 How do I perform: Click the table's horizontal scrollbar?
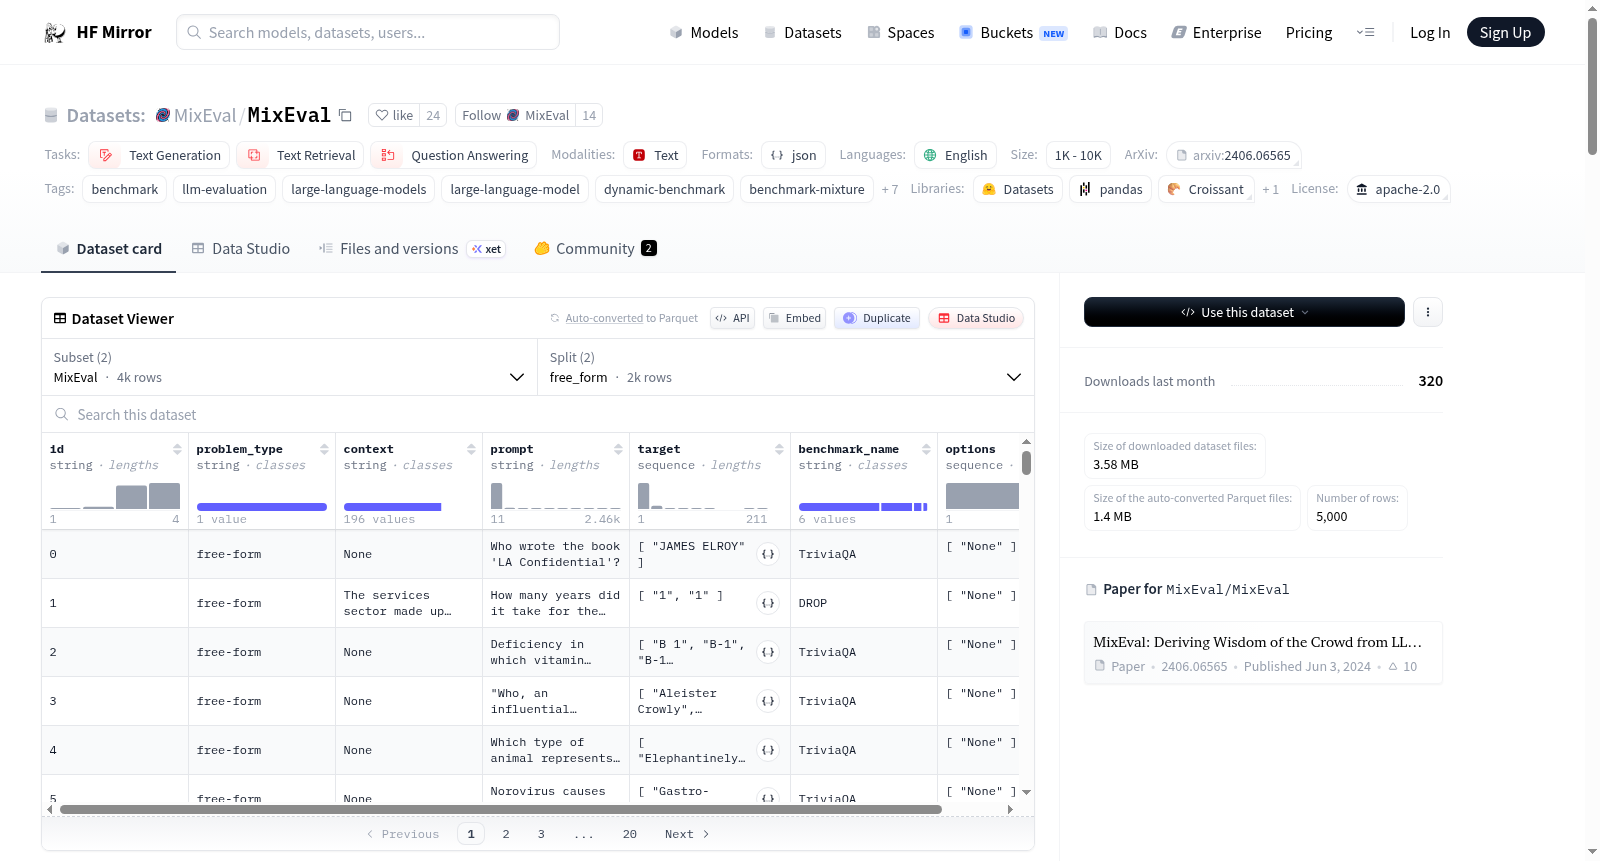[501, 809]
